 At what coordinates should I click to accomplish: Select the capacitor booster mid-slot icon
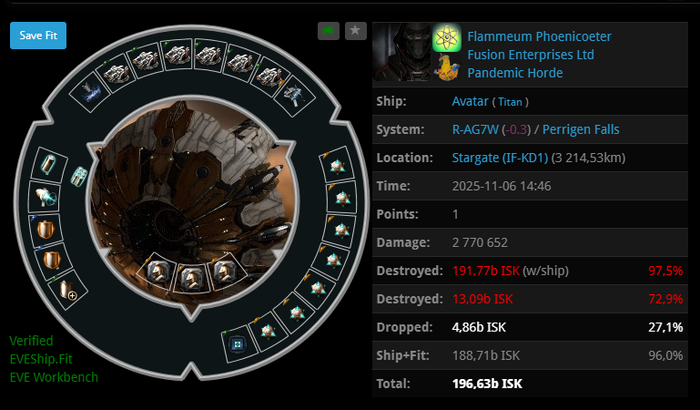click(x=49, y=164)
